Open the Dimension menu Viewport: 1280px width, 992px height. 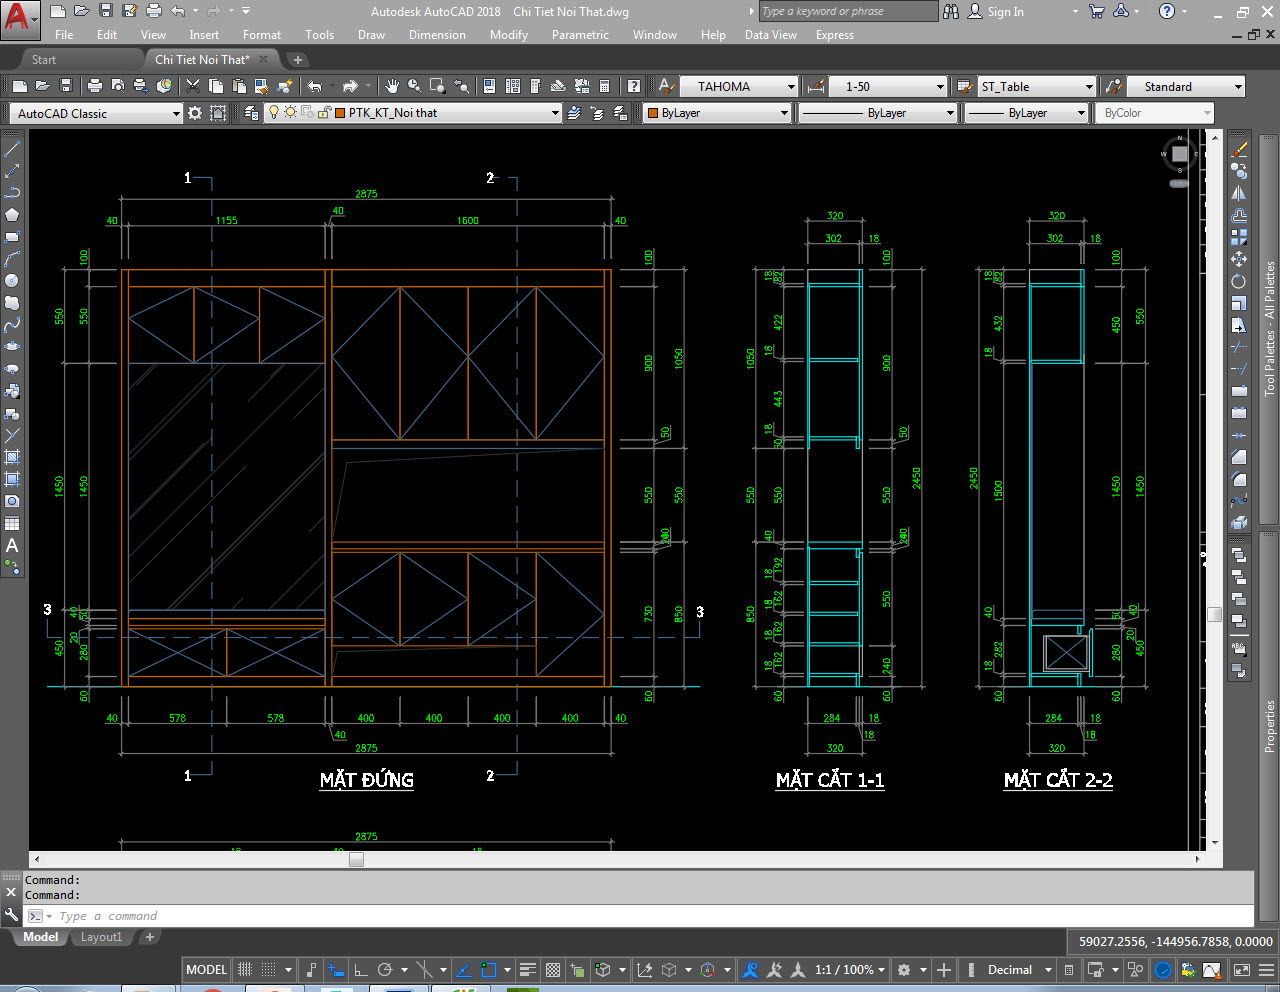point(437,35)
